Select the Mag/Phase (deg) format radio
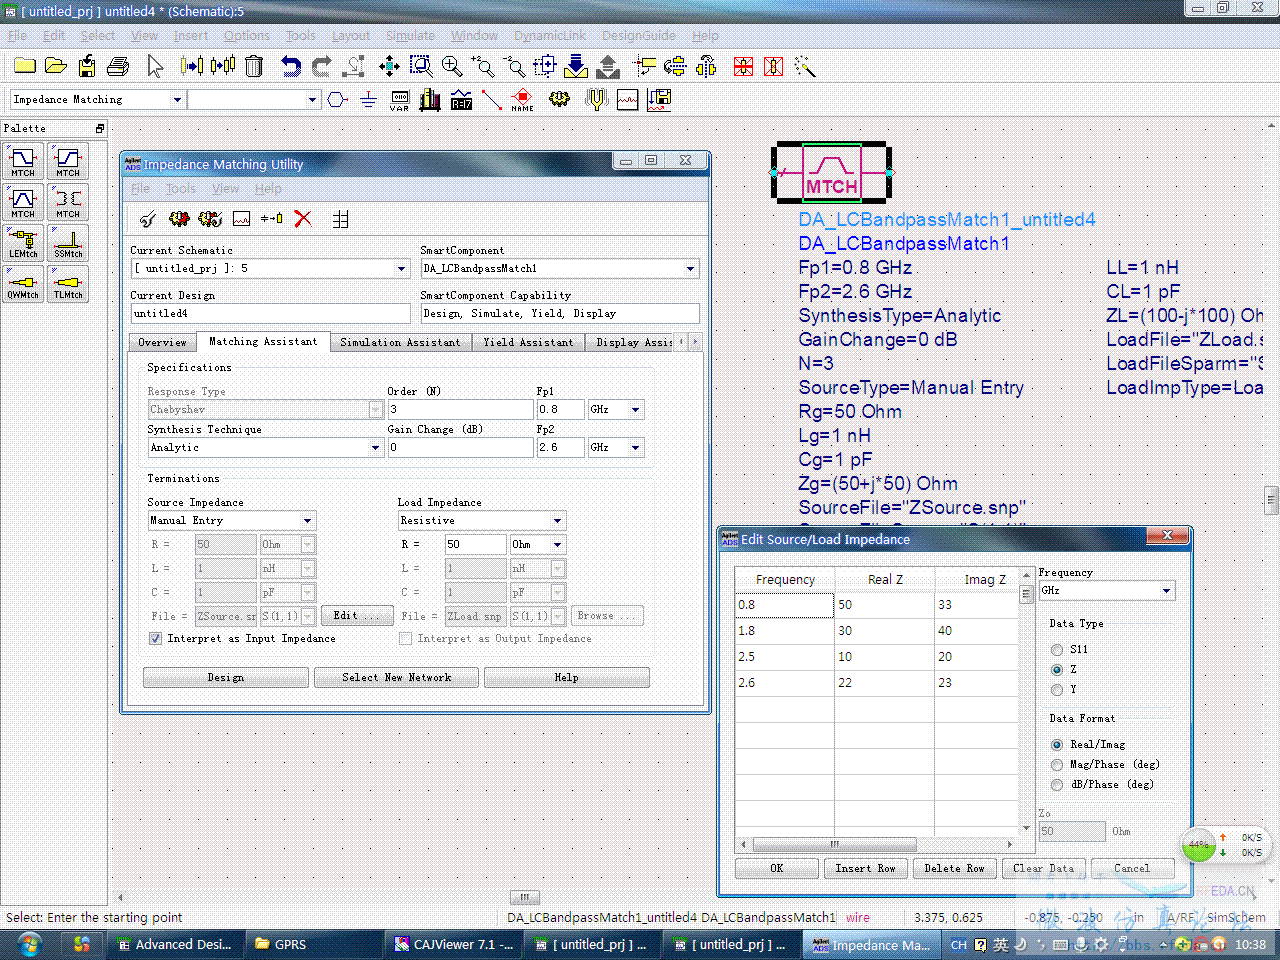Viewport: 1280px width, 960px height. click(x=1057, y=765)
